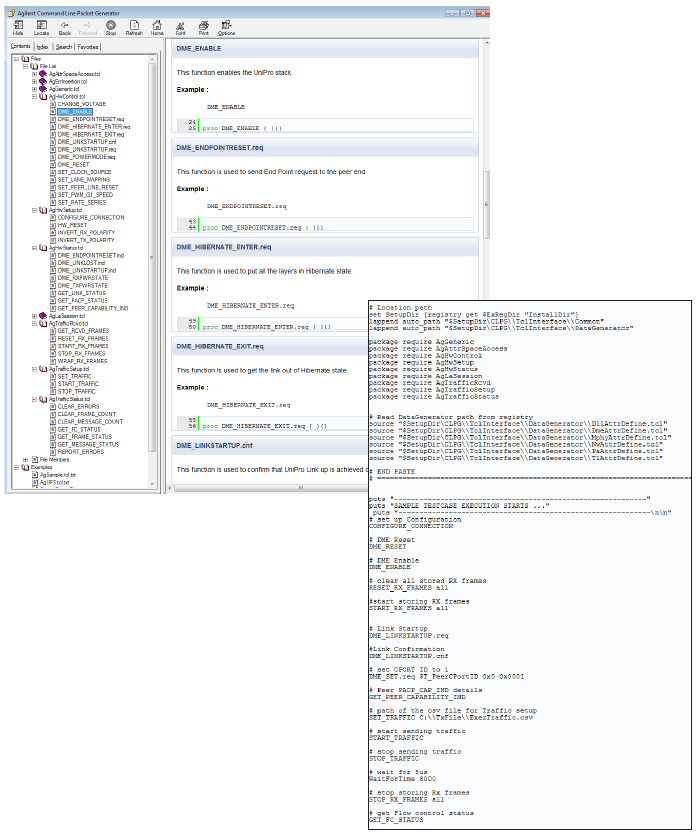Screen dimensions: 696x835
Task: Select REPORT_ERRORS tree item
Action: 81,452
